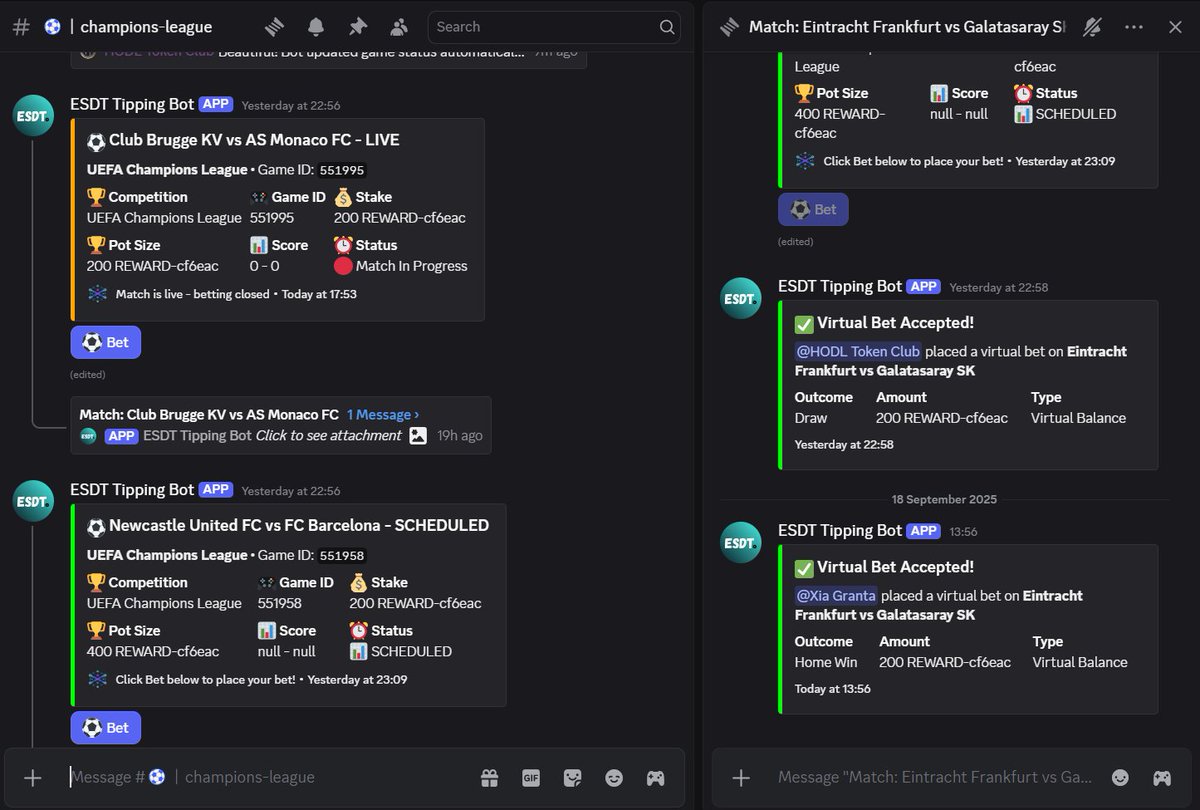The height and width of the screenshot is (810, 1200).
Task: Click 'Draw' outcome value
Action: [811, 418]
